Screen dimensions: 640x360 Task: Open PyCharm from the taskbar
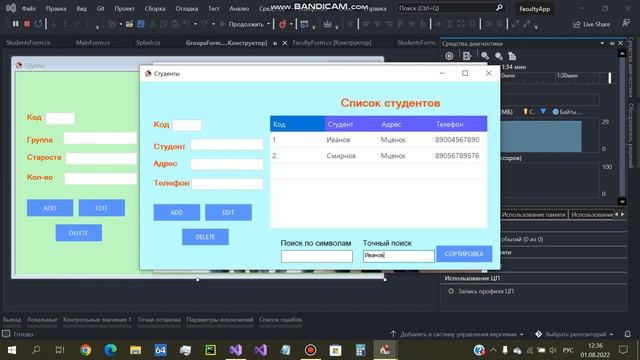(x=211, y=350)
